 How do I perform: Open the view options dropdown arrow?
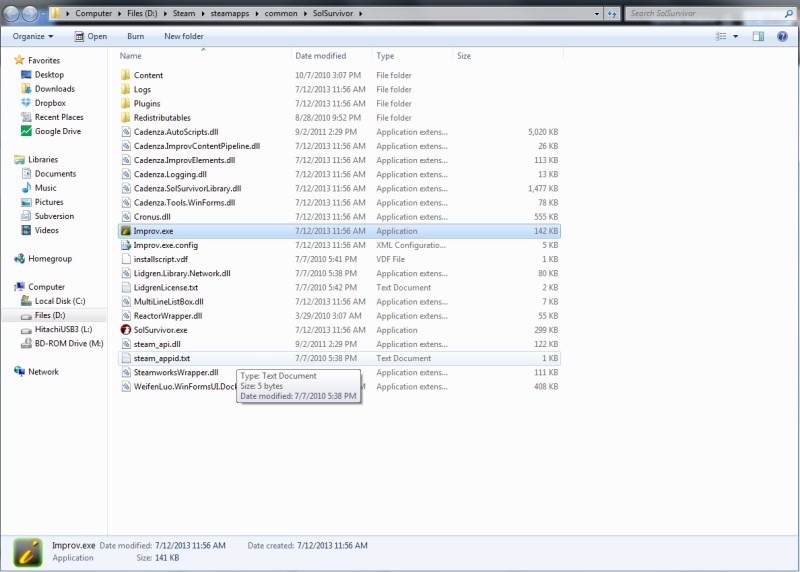(735, 36)
